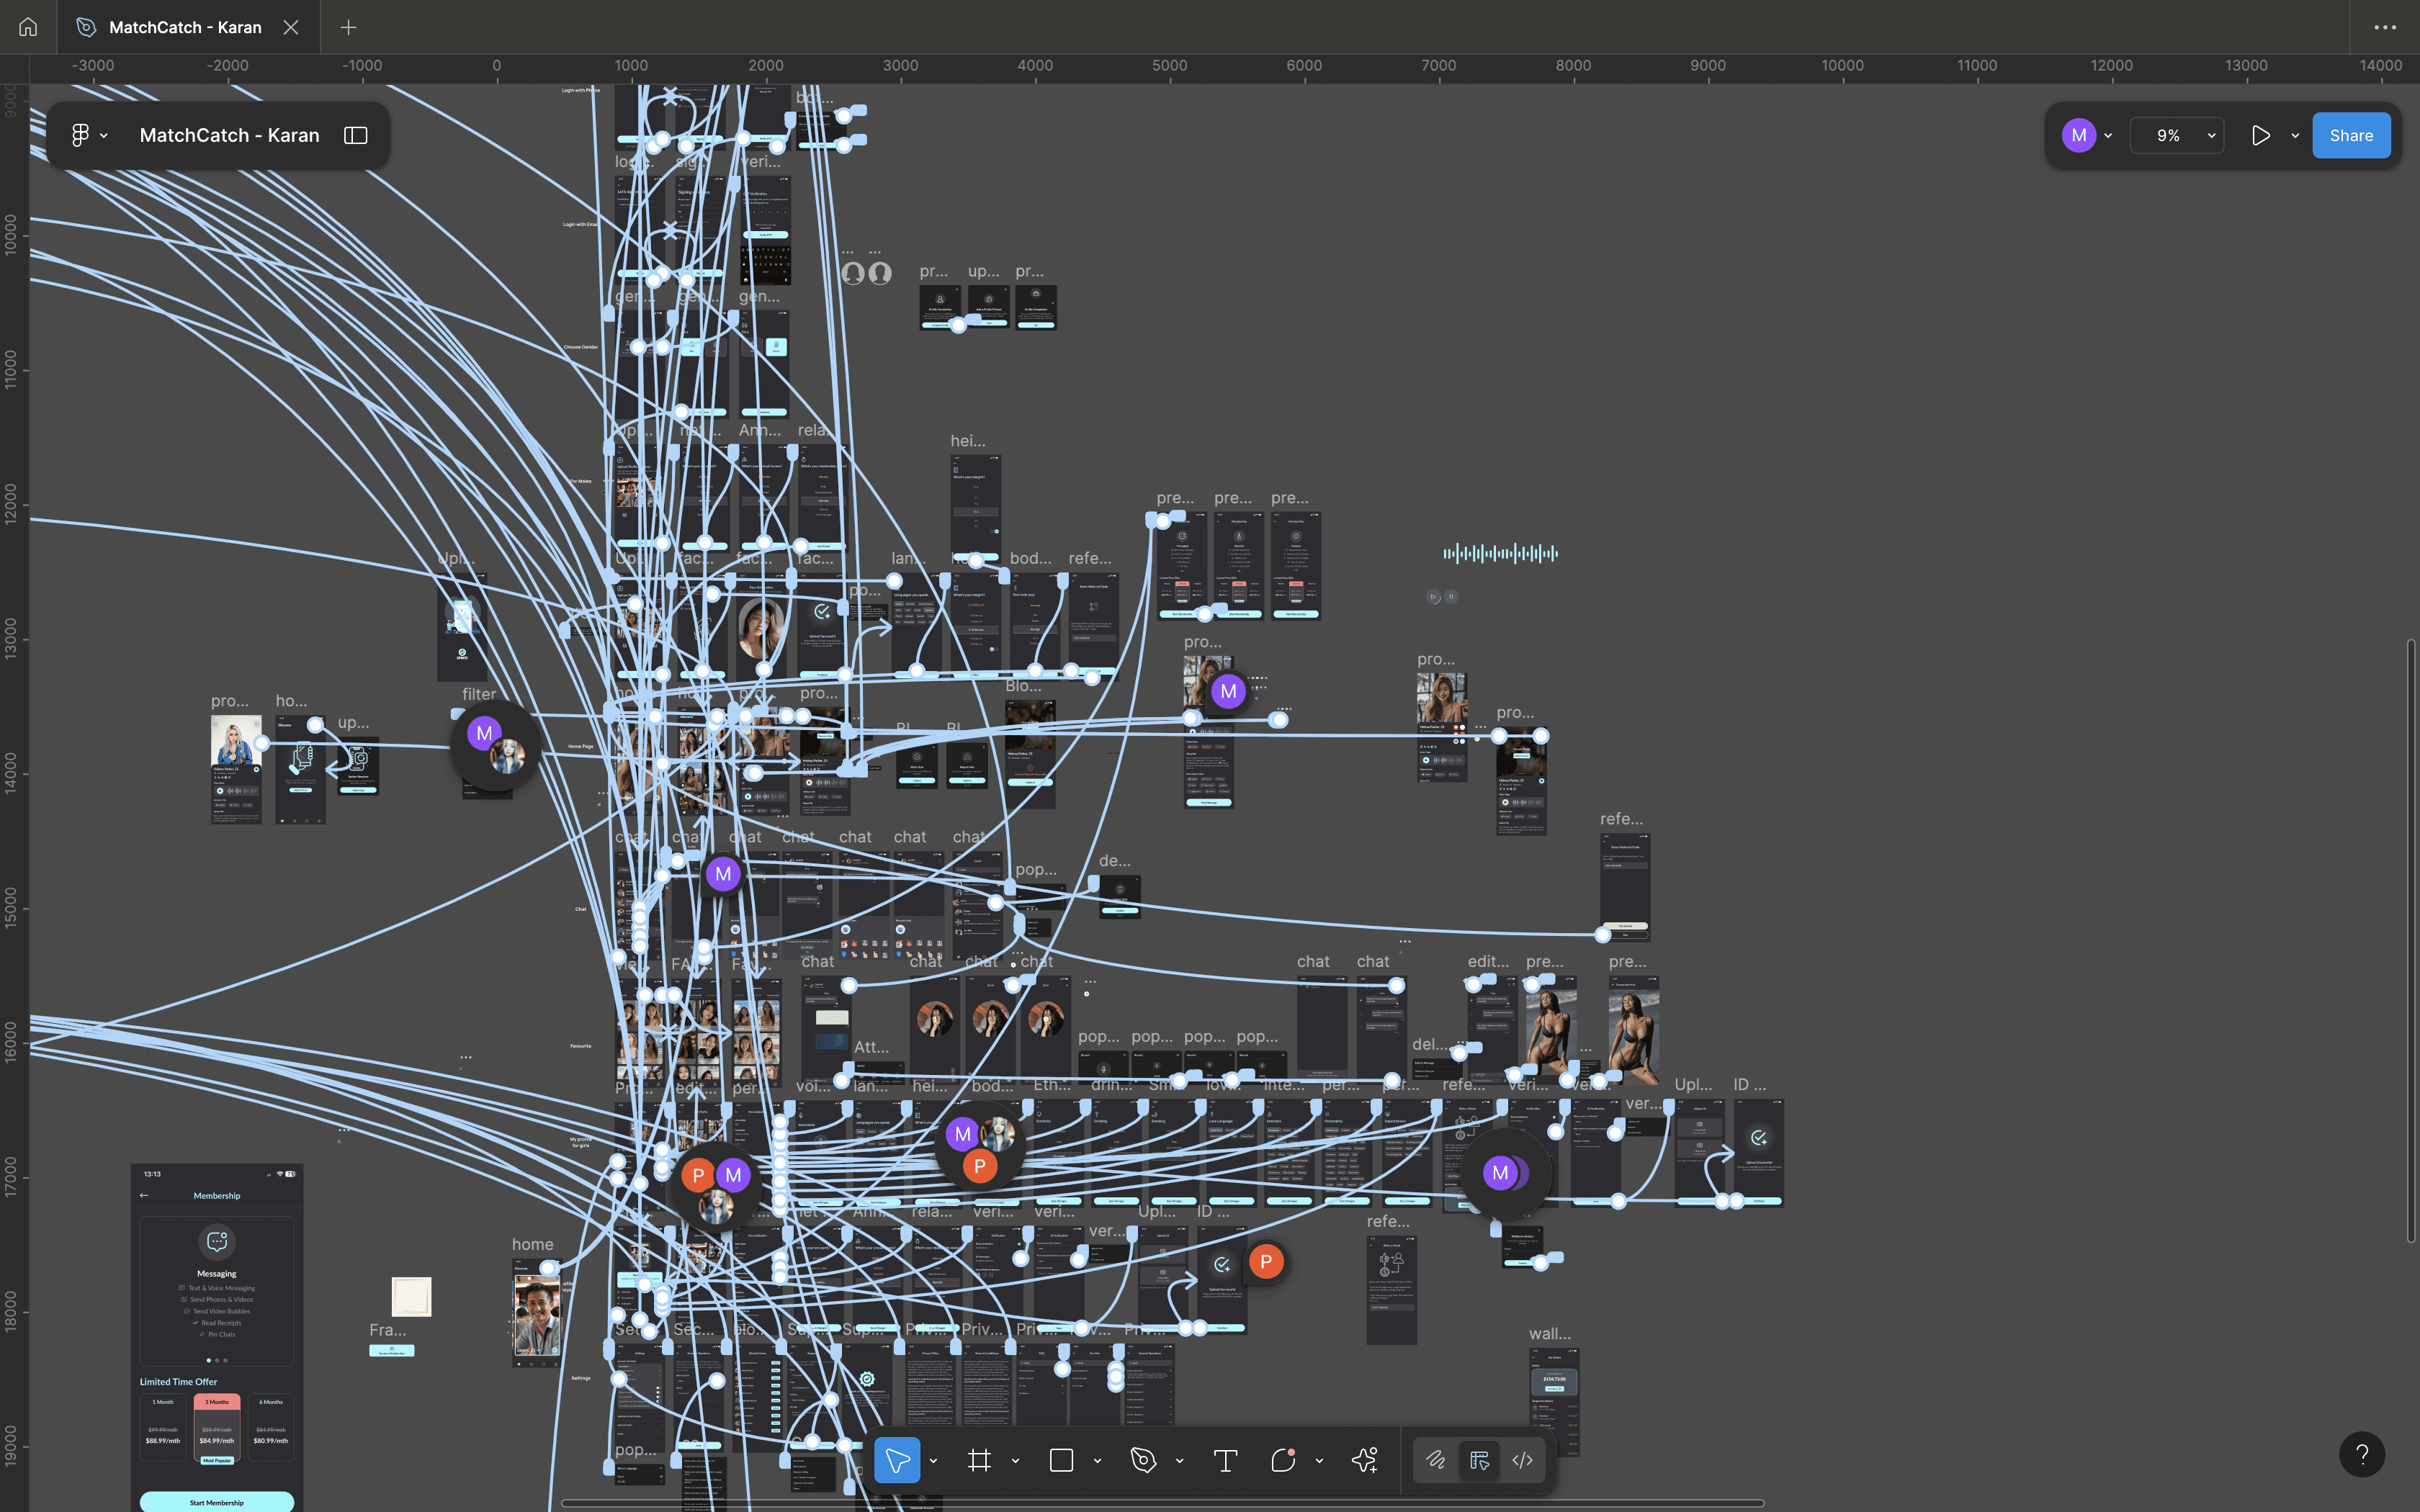Image resolution: width=2420 pixels, height=1512 pixels.
Task: Open the present play options chevron
Action: coord(2295,136)
